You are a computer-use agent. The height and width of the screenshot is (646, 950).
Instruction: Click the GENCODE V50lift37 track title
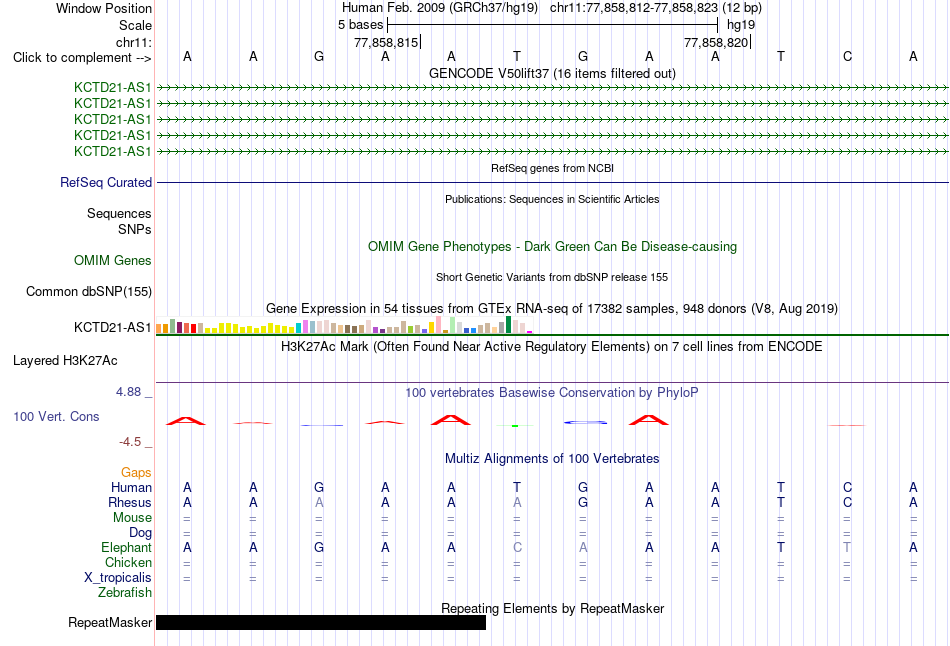(552, 73)
